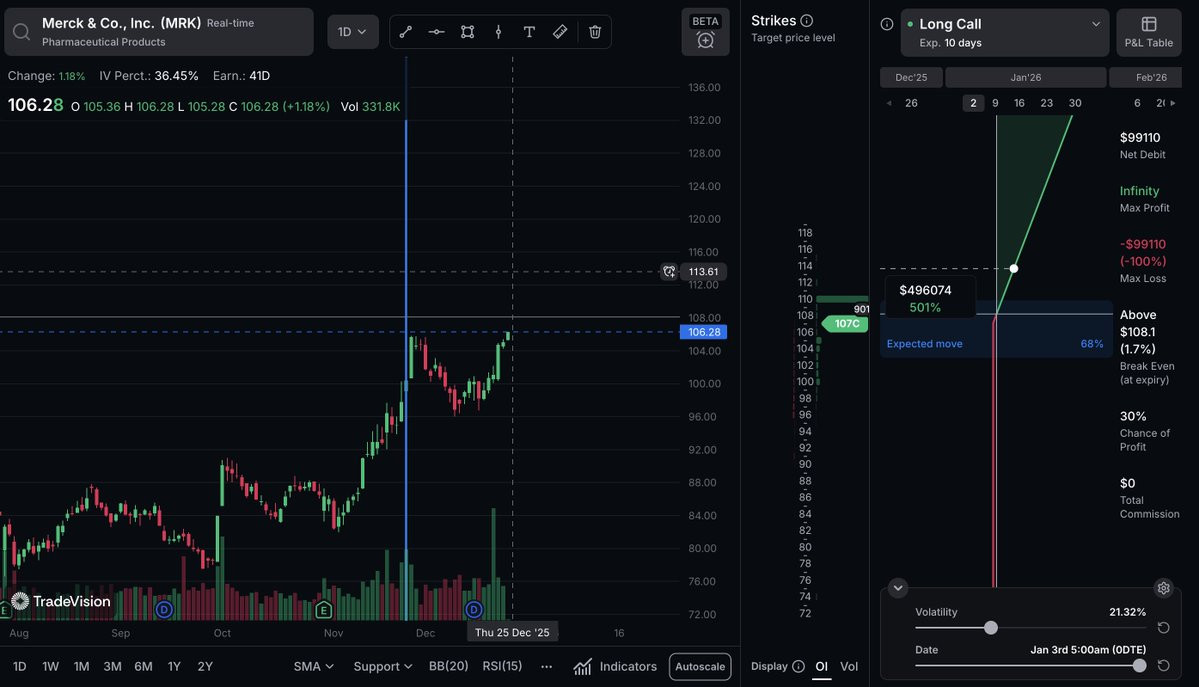Click the info icon beside Long Call
1199x687 pixels.
pos(887,24)
